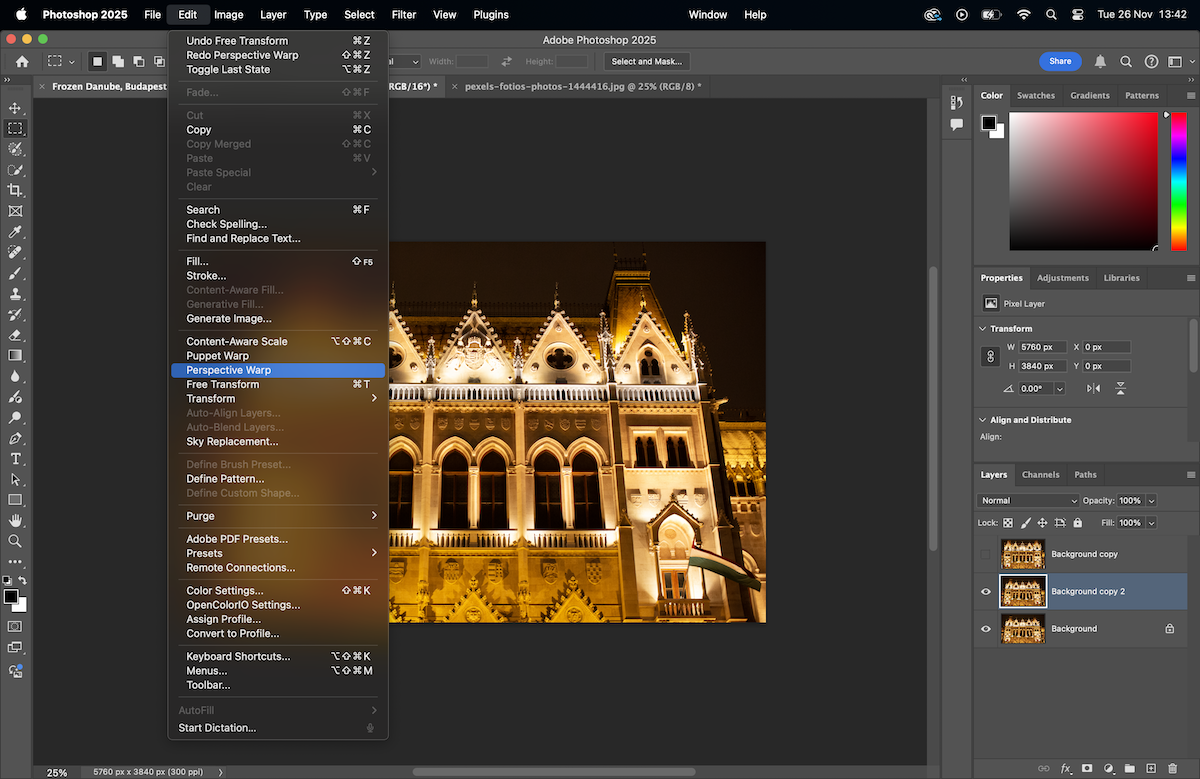This screenshot has height=779, width=1200.
Task: Collapse the Transform section in Properties
Action: pos(981,328)
